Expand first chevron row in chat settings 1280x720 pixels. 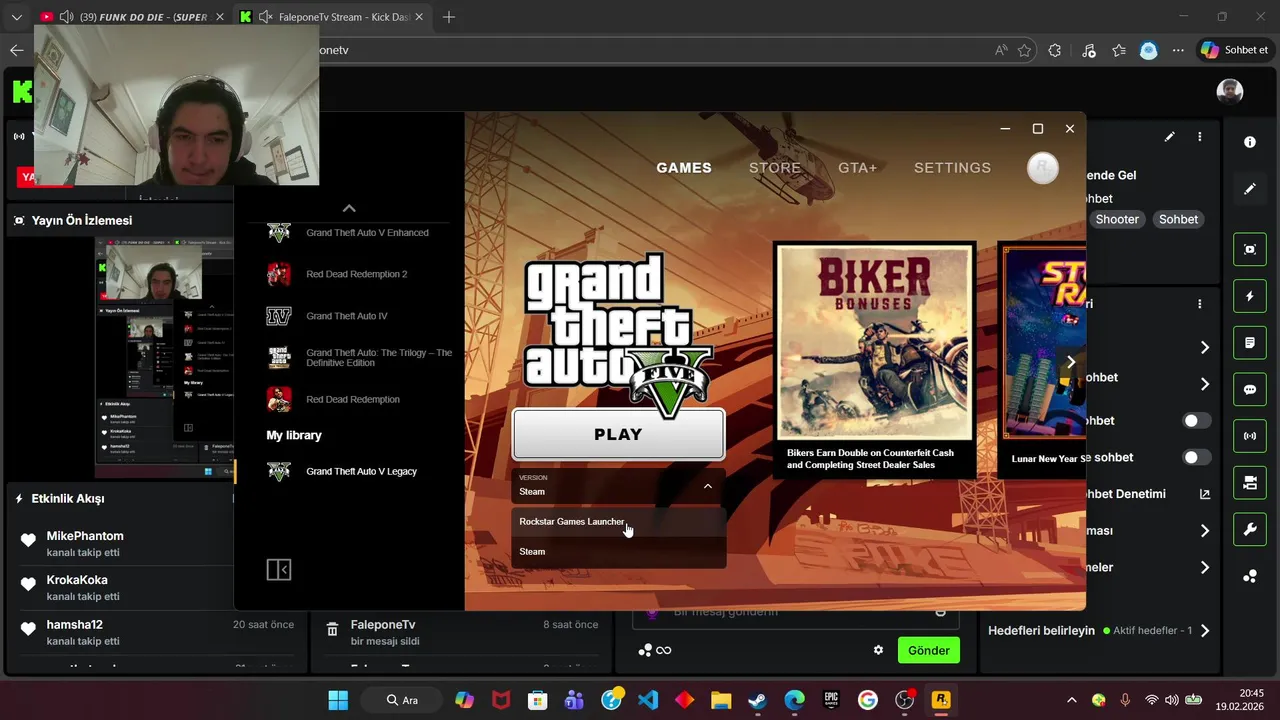[1204, 347]
